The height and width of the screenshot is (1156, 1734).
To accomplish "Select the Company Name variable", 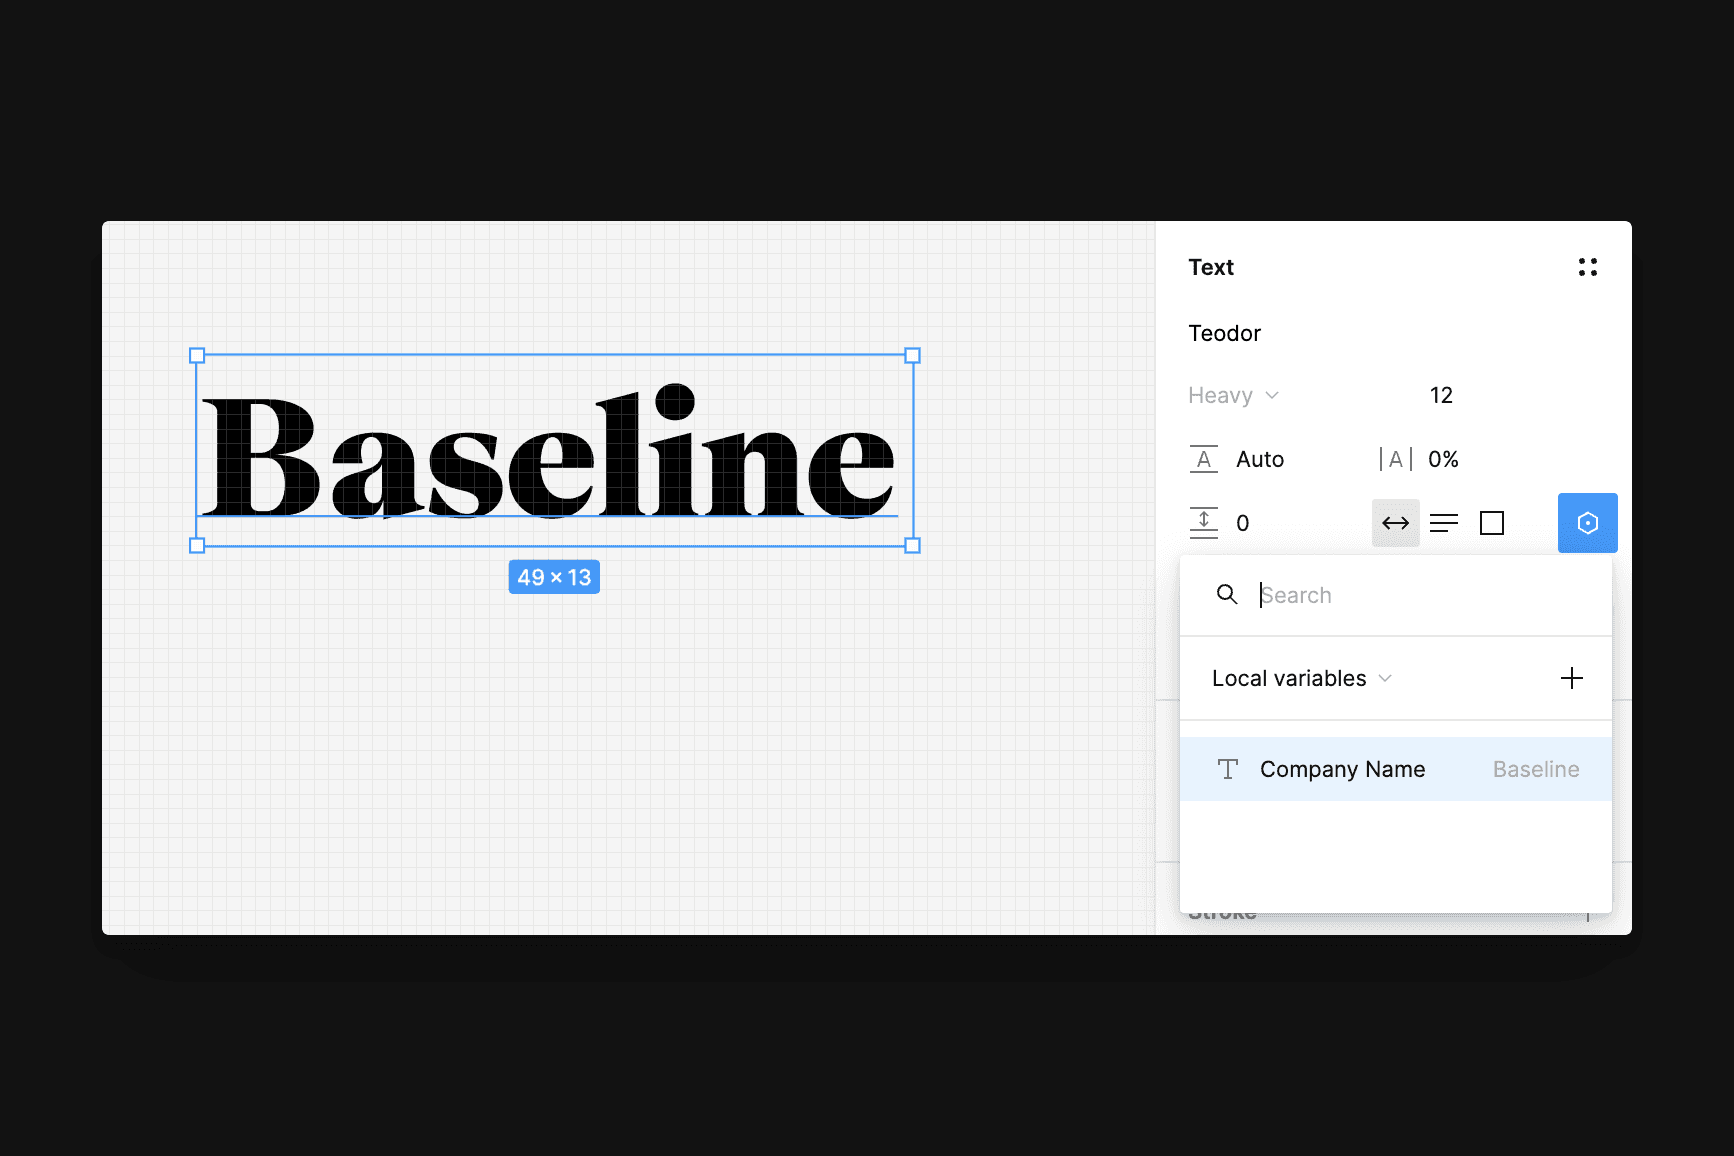I will [x=1396, y=769].
